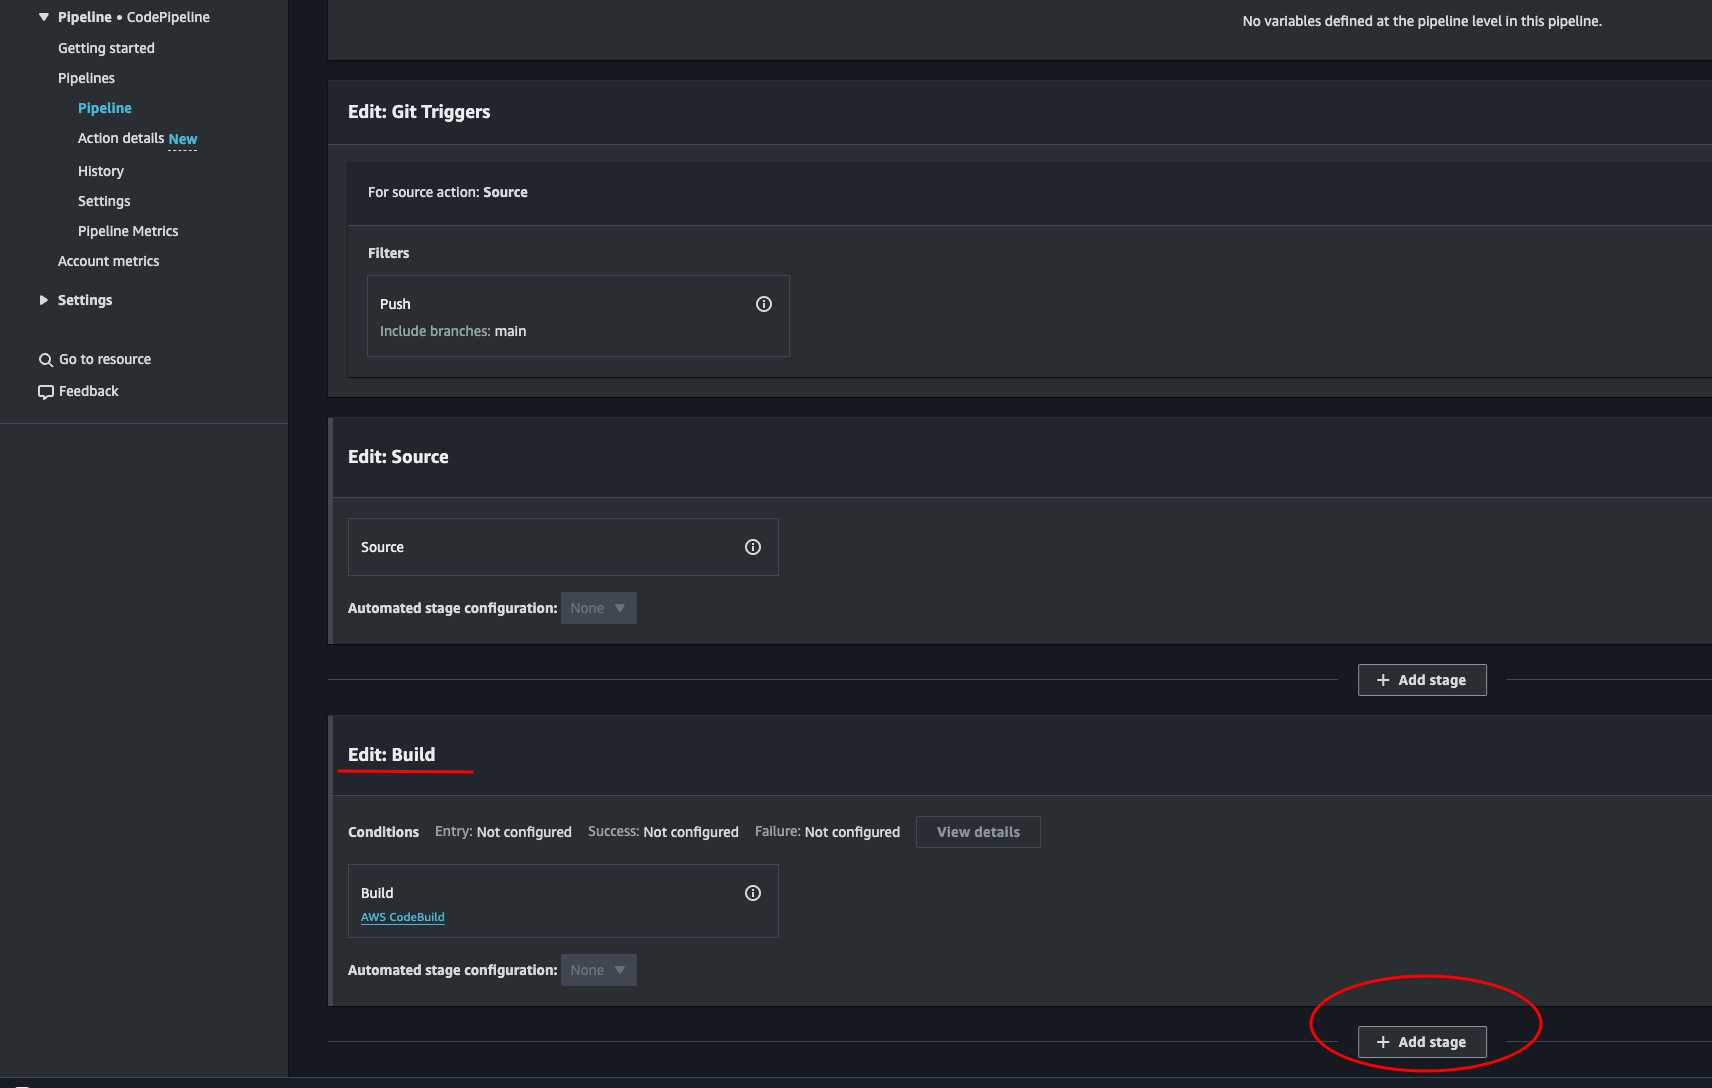Screen dimensions: 1712x1088
Task: Open Account metrics from the sidebar
Action: 109,260
